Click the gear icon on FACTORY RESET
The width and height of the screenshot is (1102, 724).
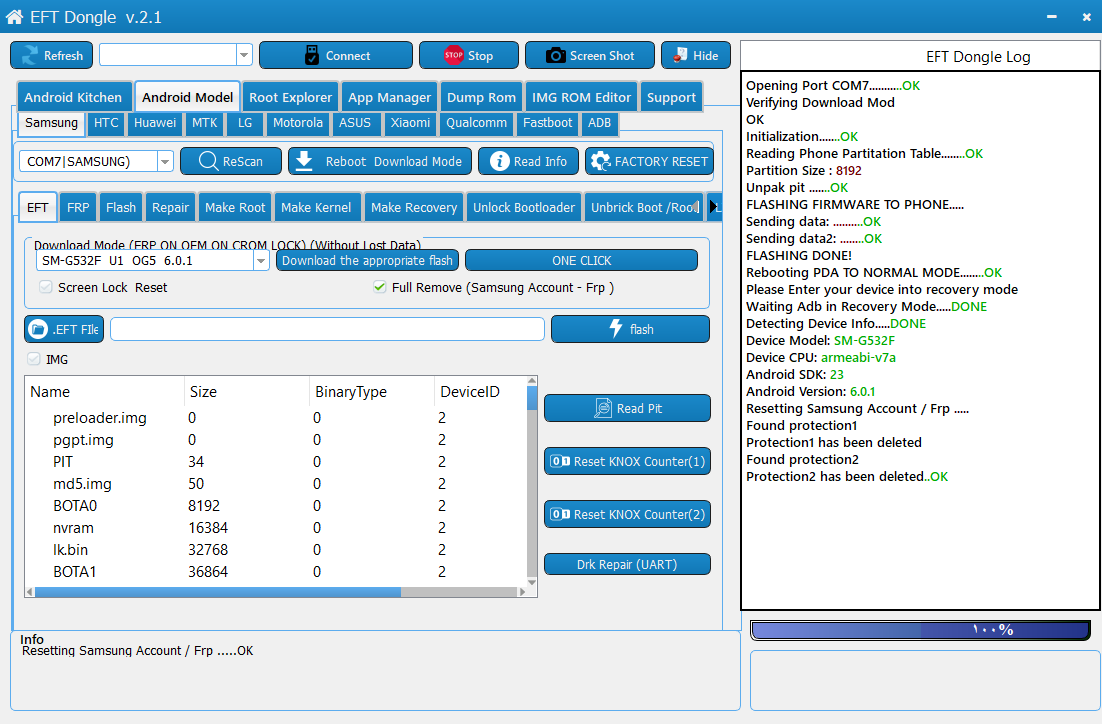[600, 161]
